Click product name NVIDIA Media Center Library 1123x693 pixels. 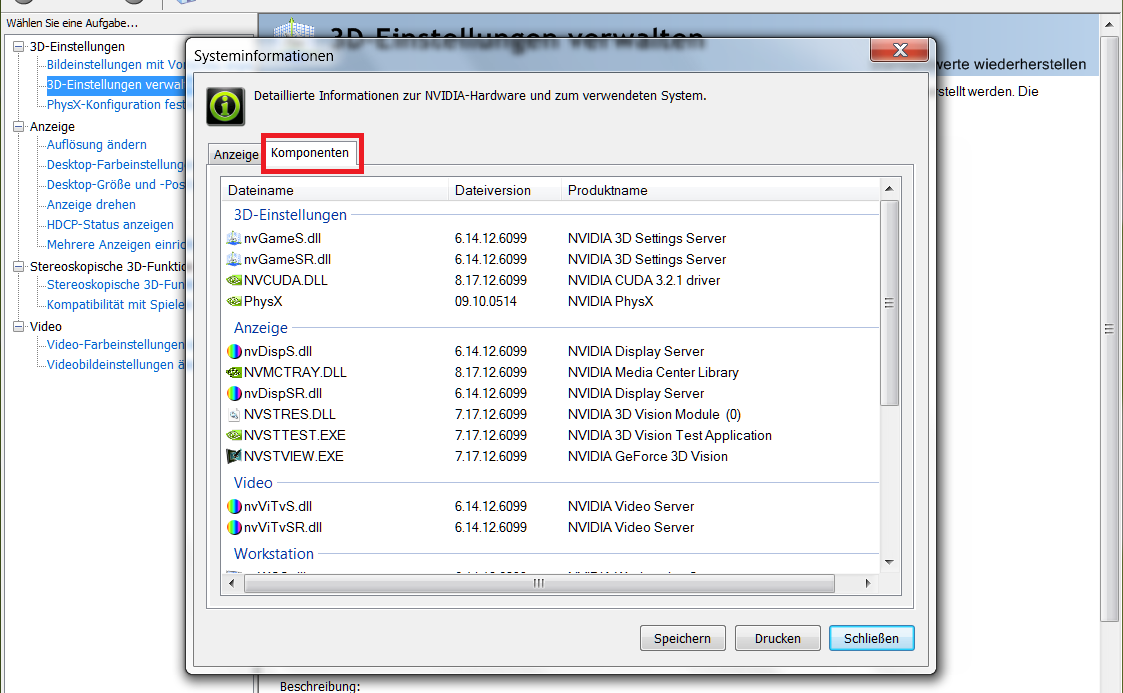[653, 372]
